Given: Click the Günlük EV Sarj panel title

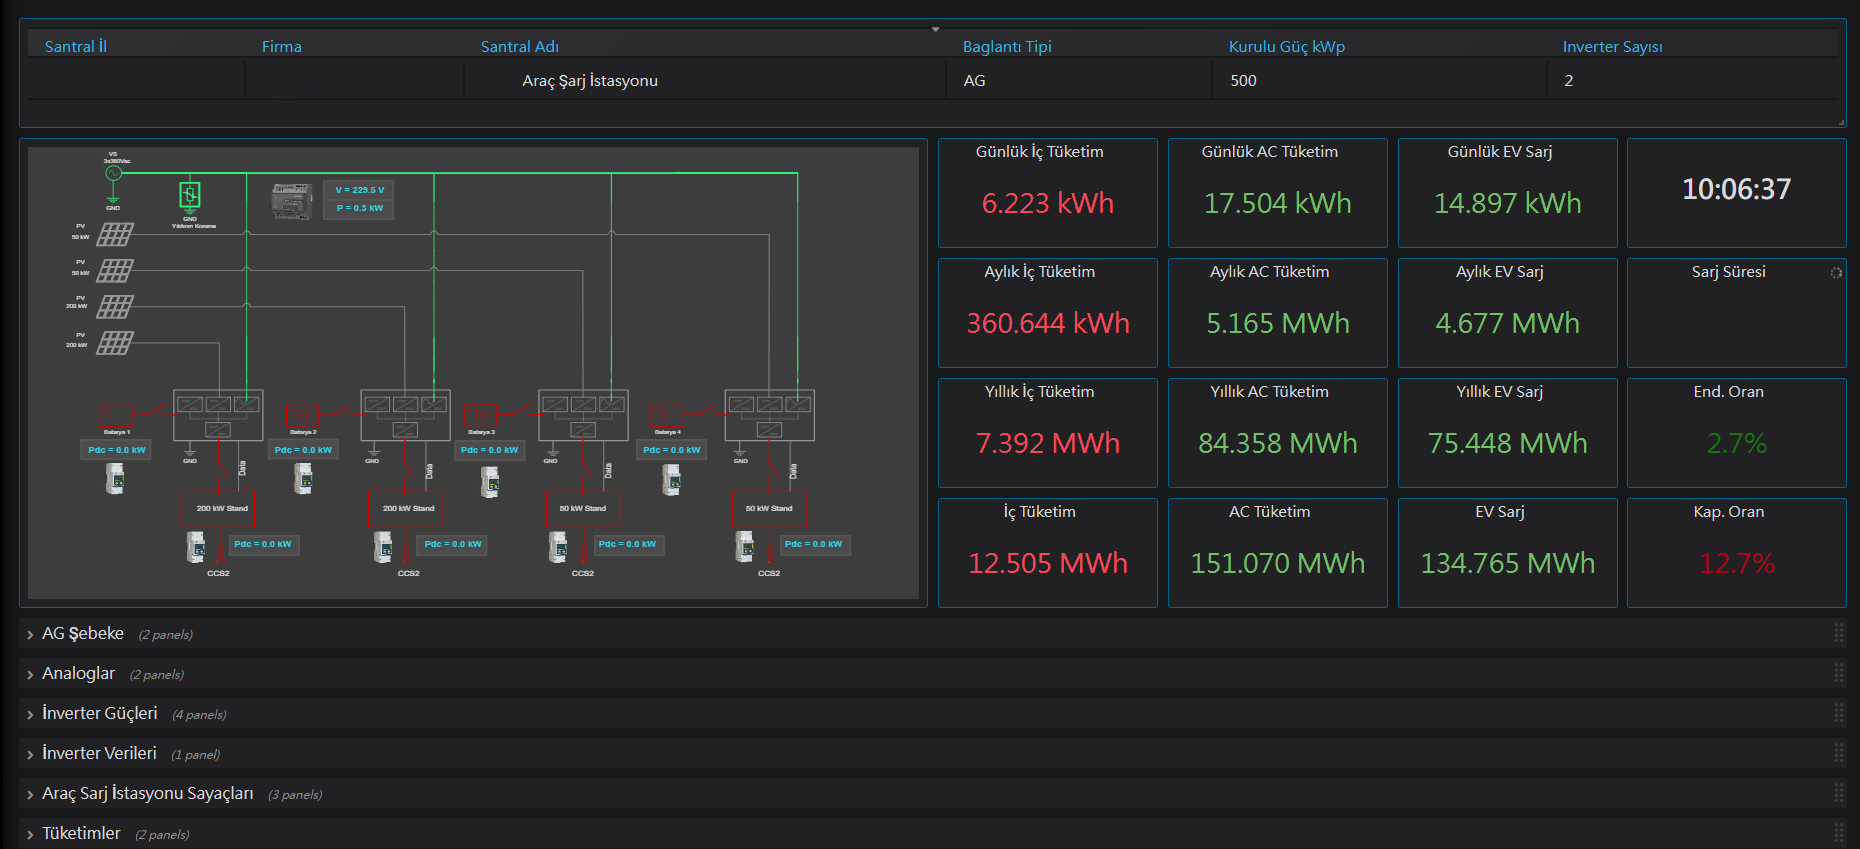Looking at the screenshot, I should coord(1499,152).
